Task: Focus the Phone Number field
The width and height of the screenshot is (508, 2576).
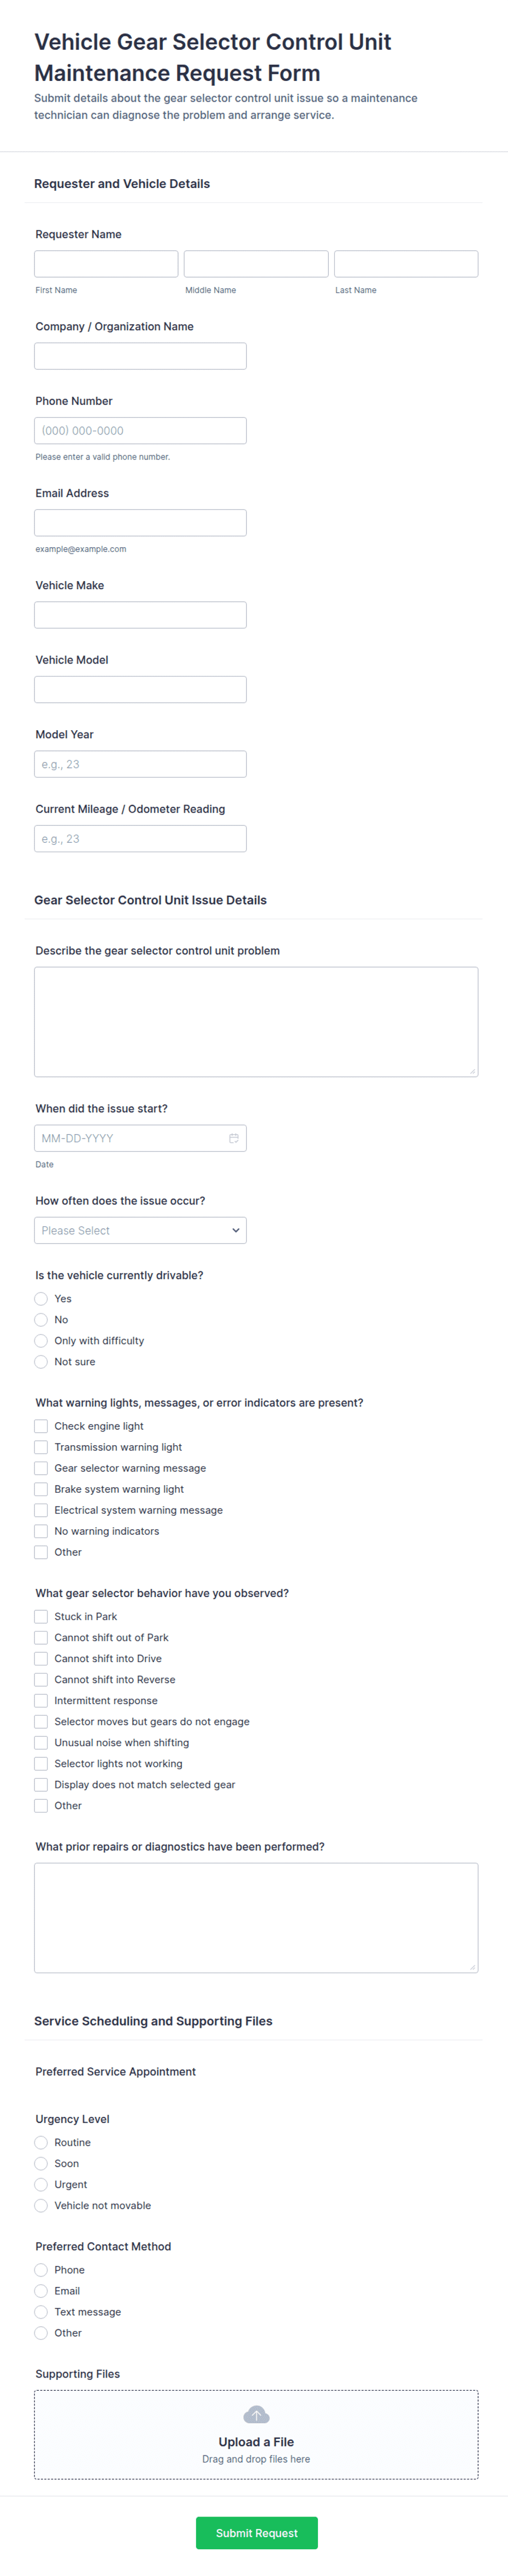Action: [140, 431]
